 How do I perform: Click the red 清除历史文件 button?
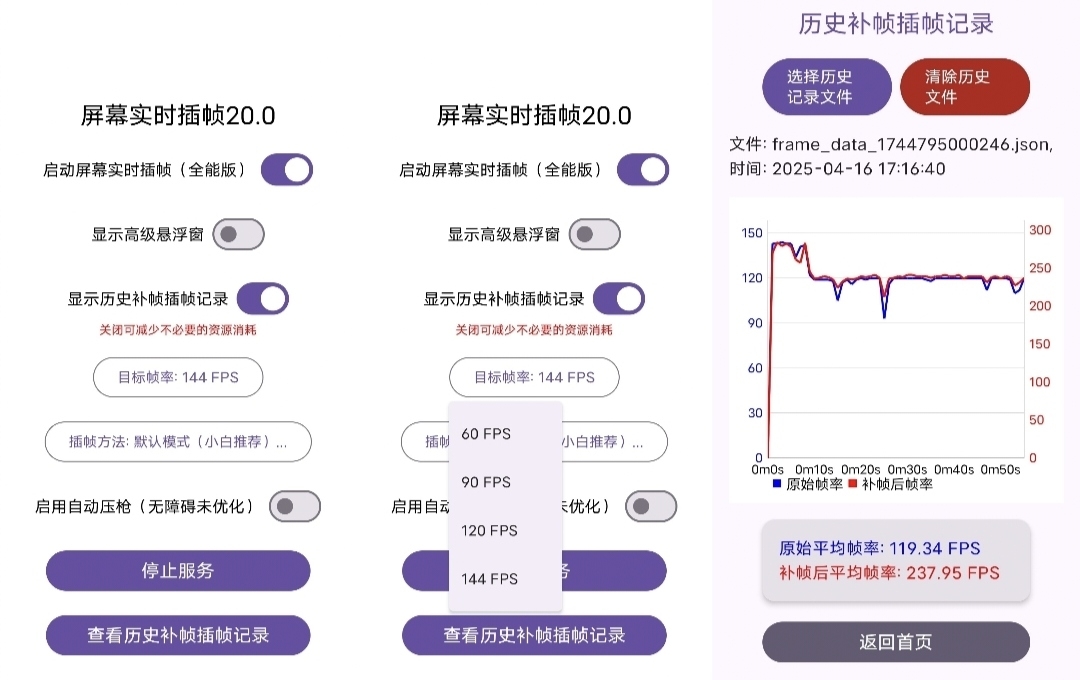tap(965, 87)
